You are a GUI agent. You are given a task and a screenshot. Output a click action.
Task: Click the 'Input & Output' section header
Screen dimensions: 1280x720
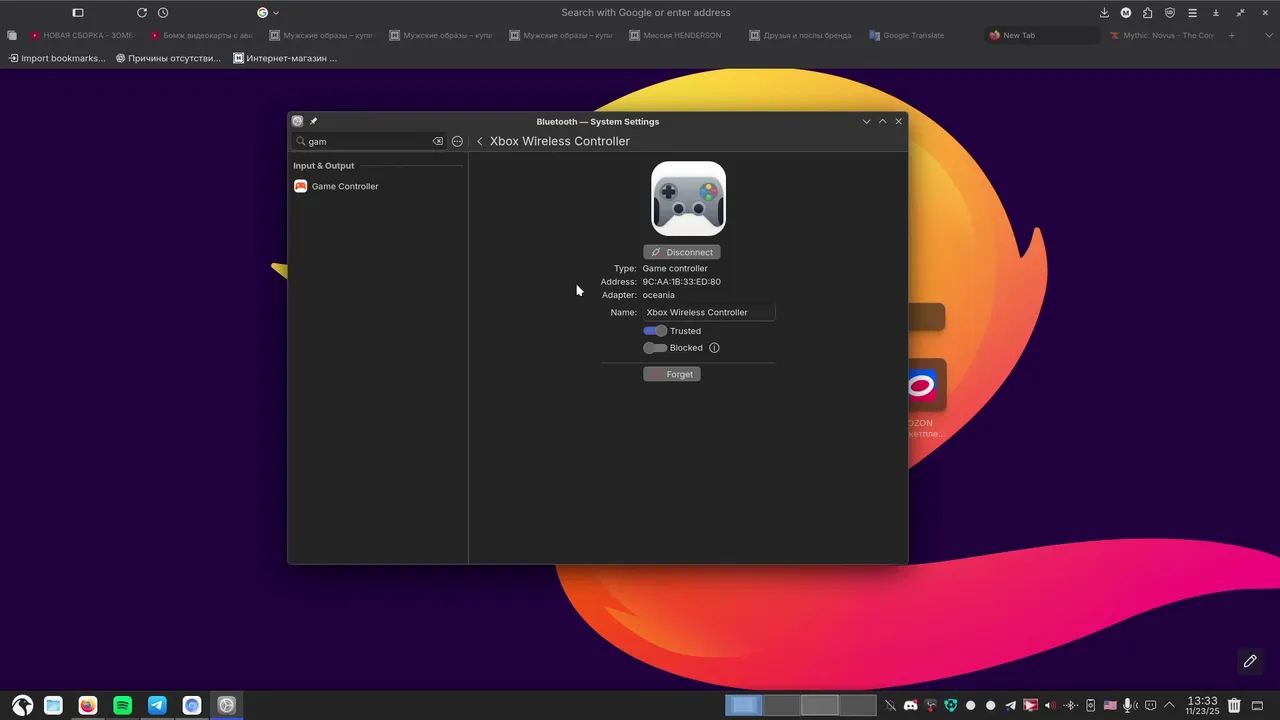pyautogui.click(x=324, y=166)
